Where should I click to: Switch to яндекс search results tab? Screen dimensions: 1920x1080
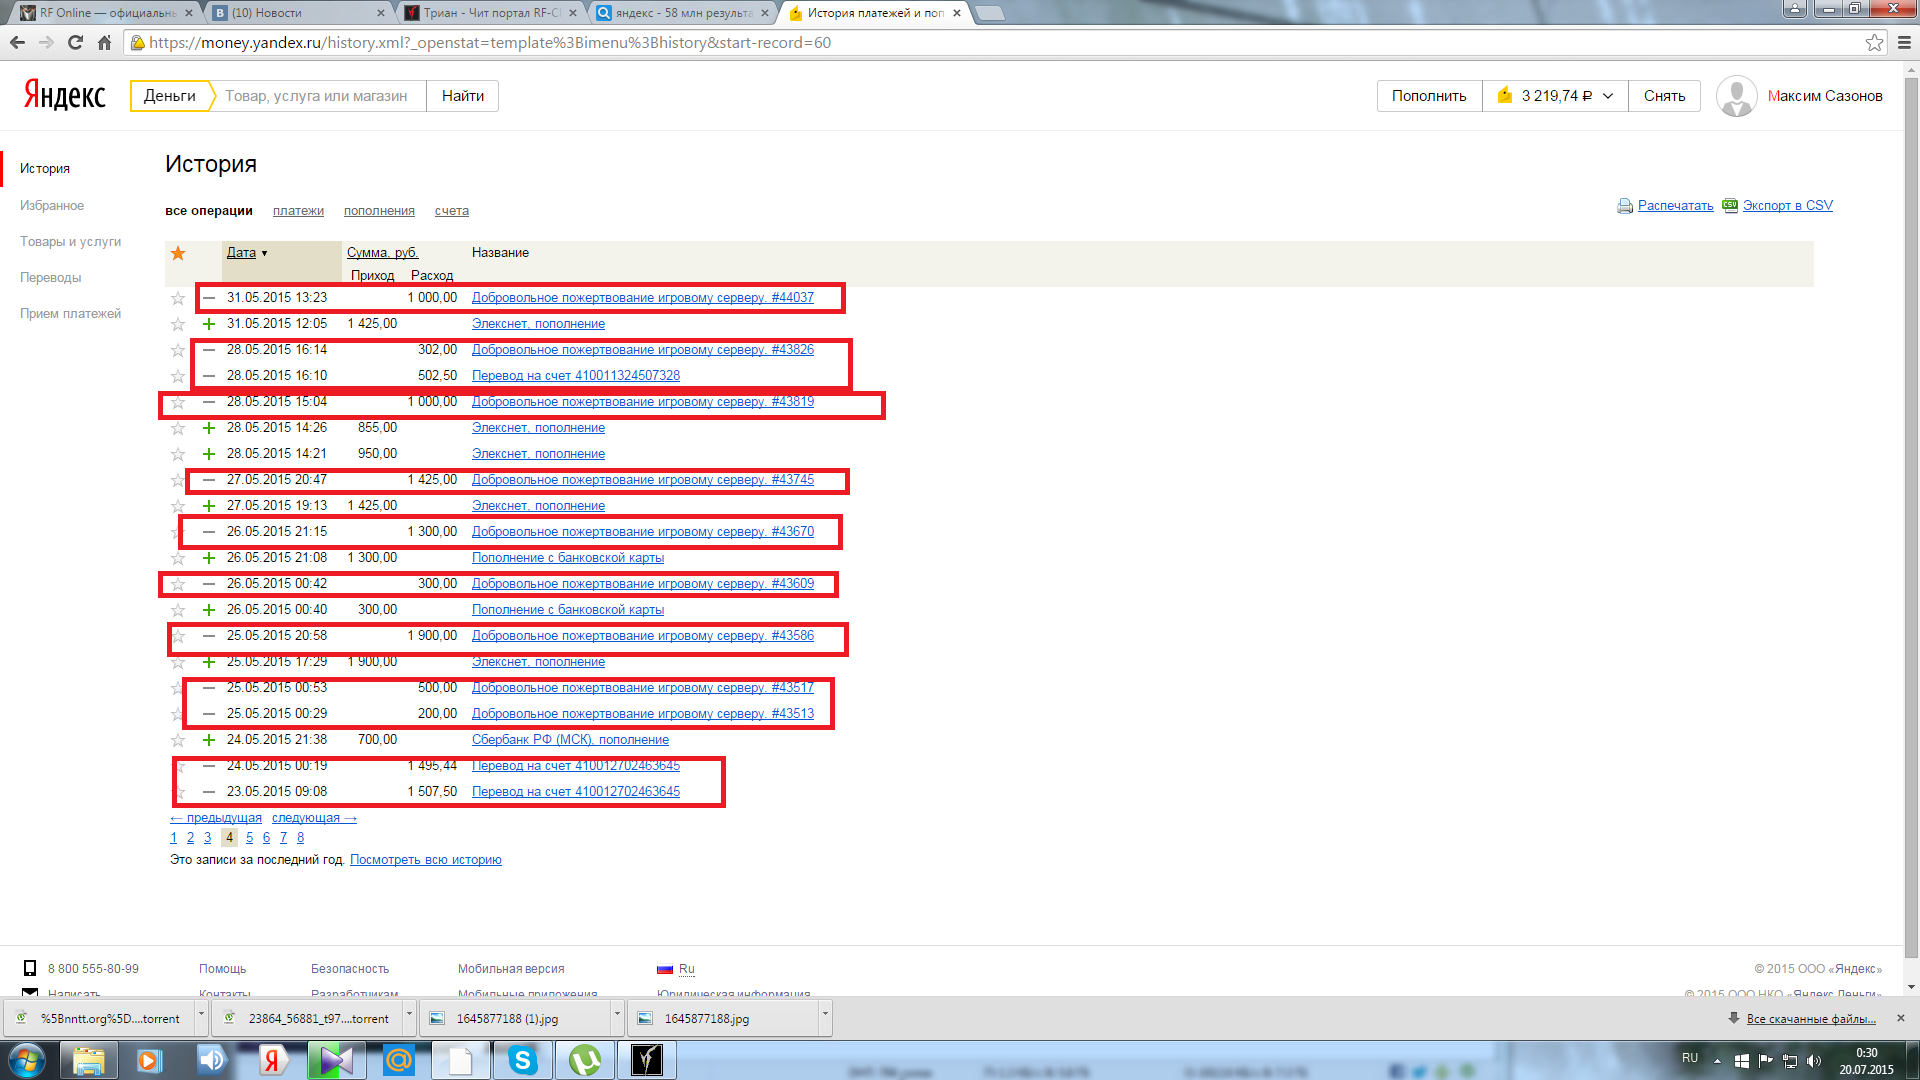point(684,13)
